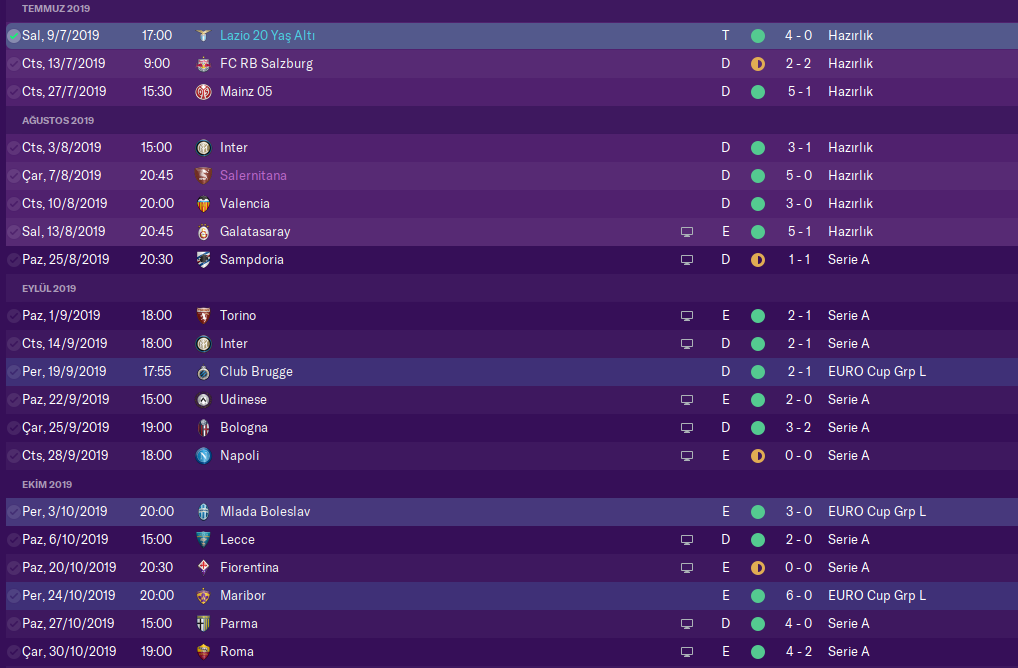Click the Valencia club crest
Screen dimensions: 1018x668
click(x=203, y=204)
